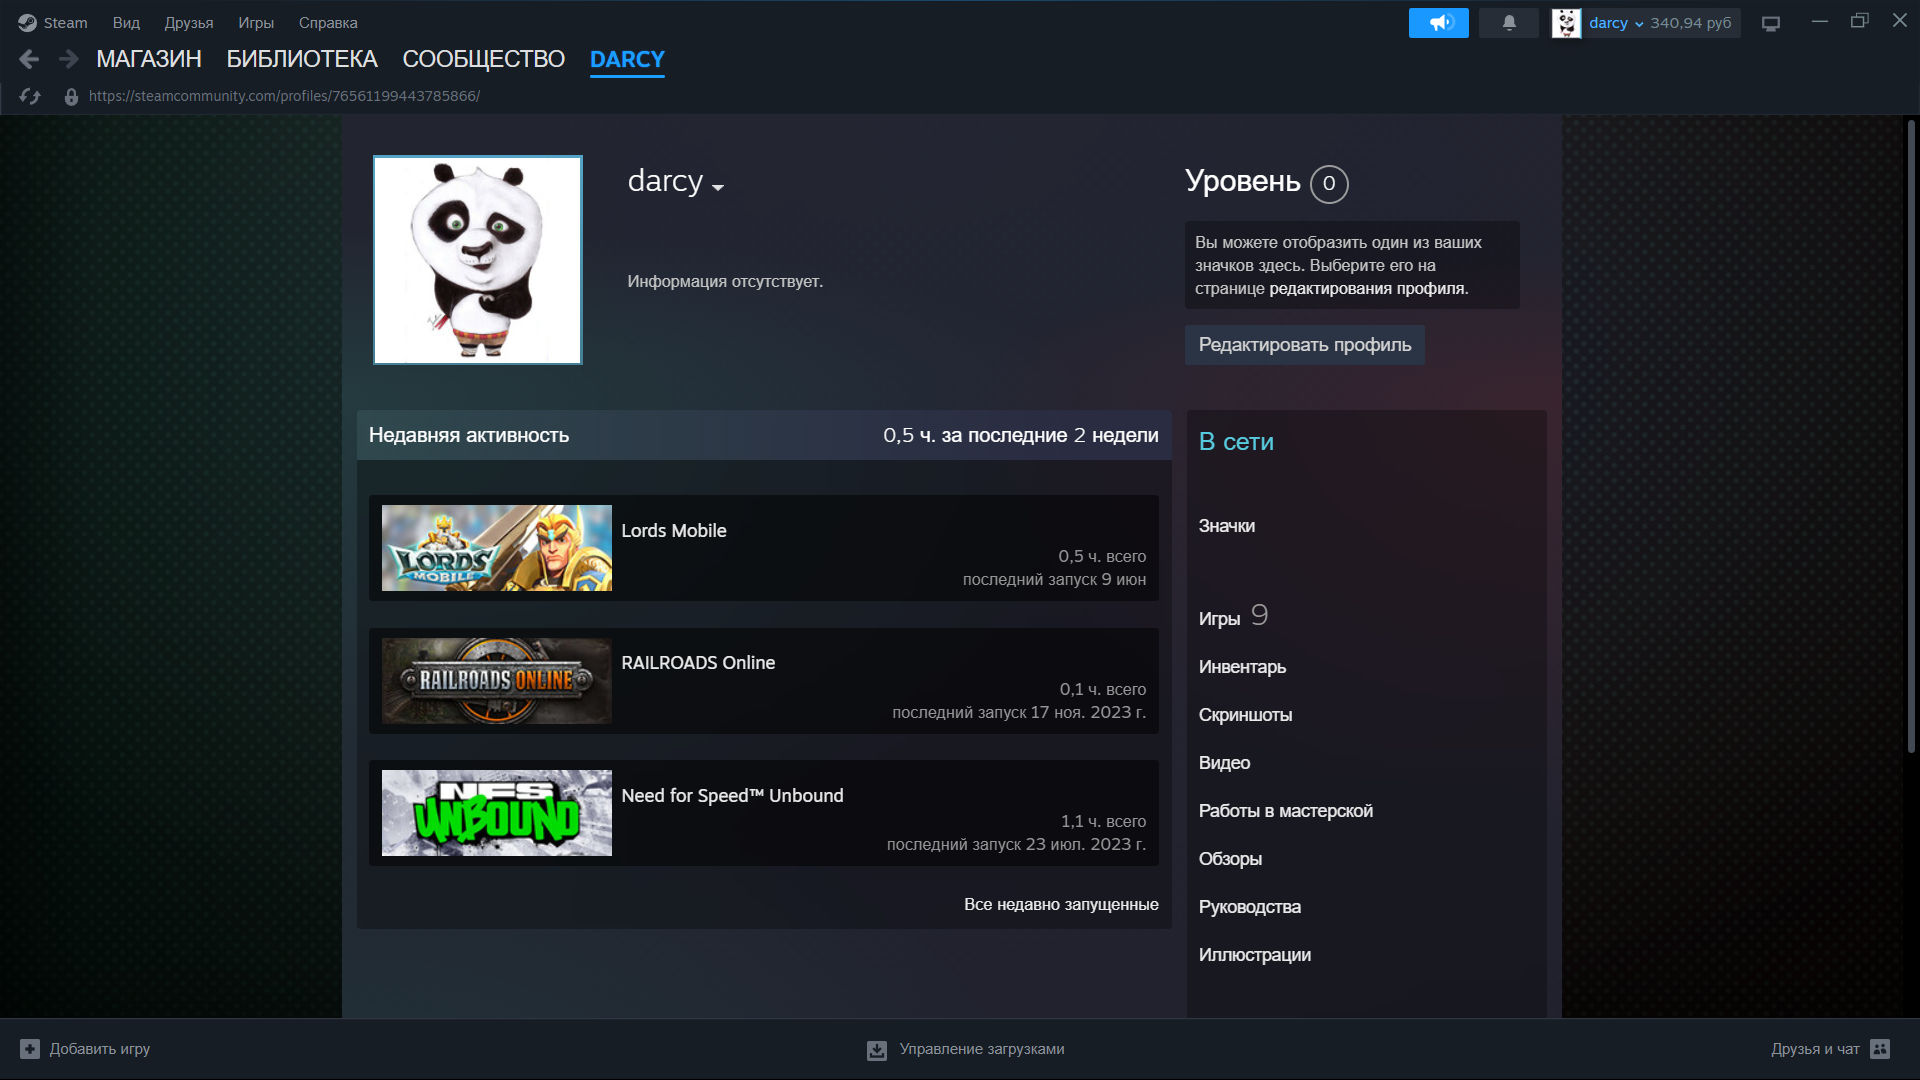The image size is (1920, 1080).
Task: Select Need for Speed Unbound game icon
Action: [496, 812]
